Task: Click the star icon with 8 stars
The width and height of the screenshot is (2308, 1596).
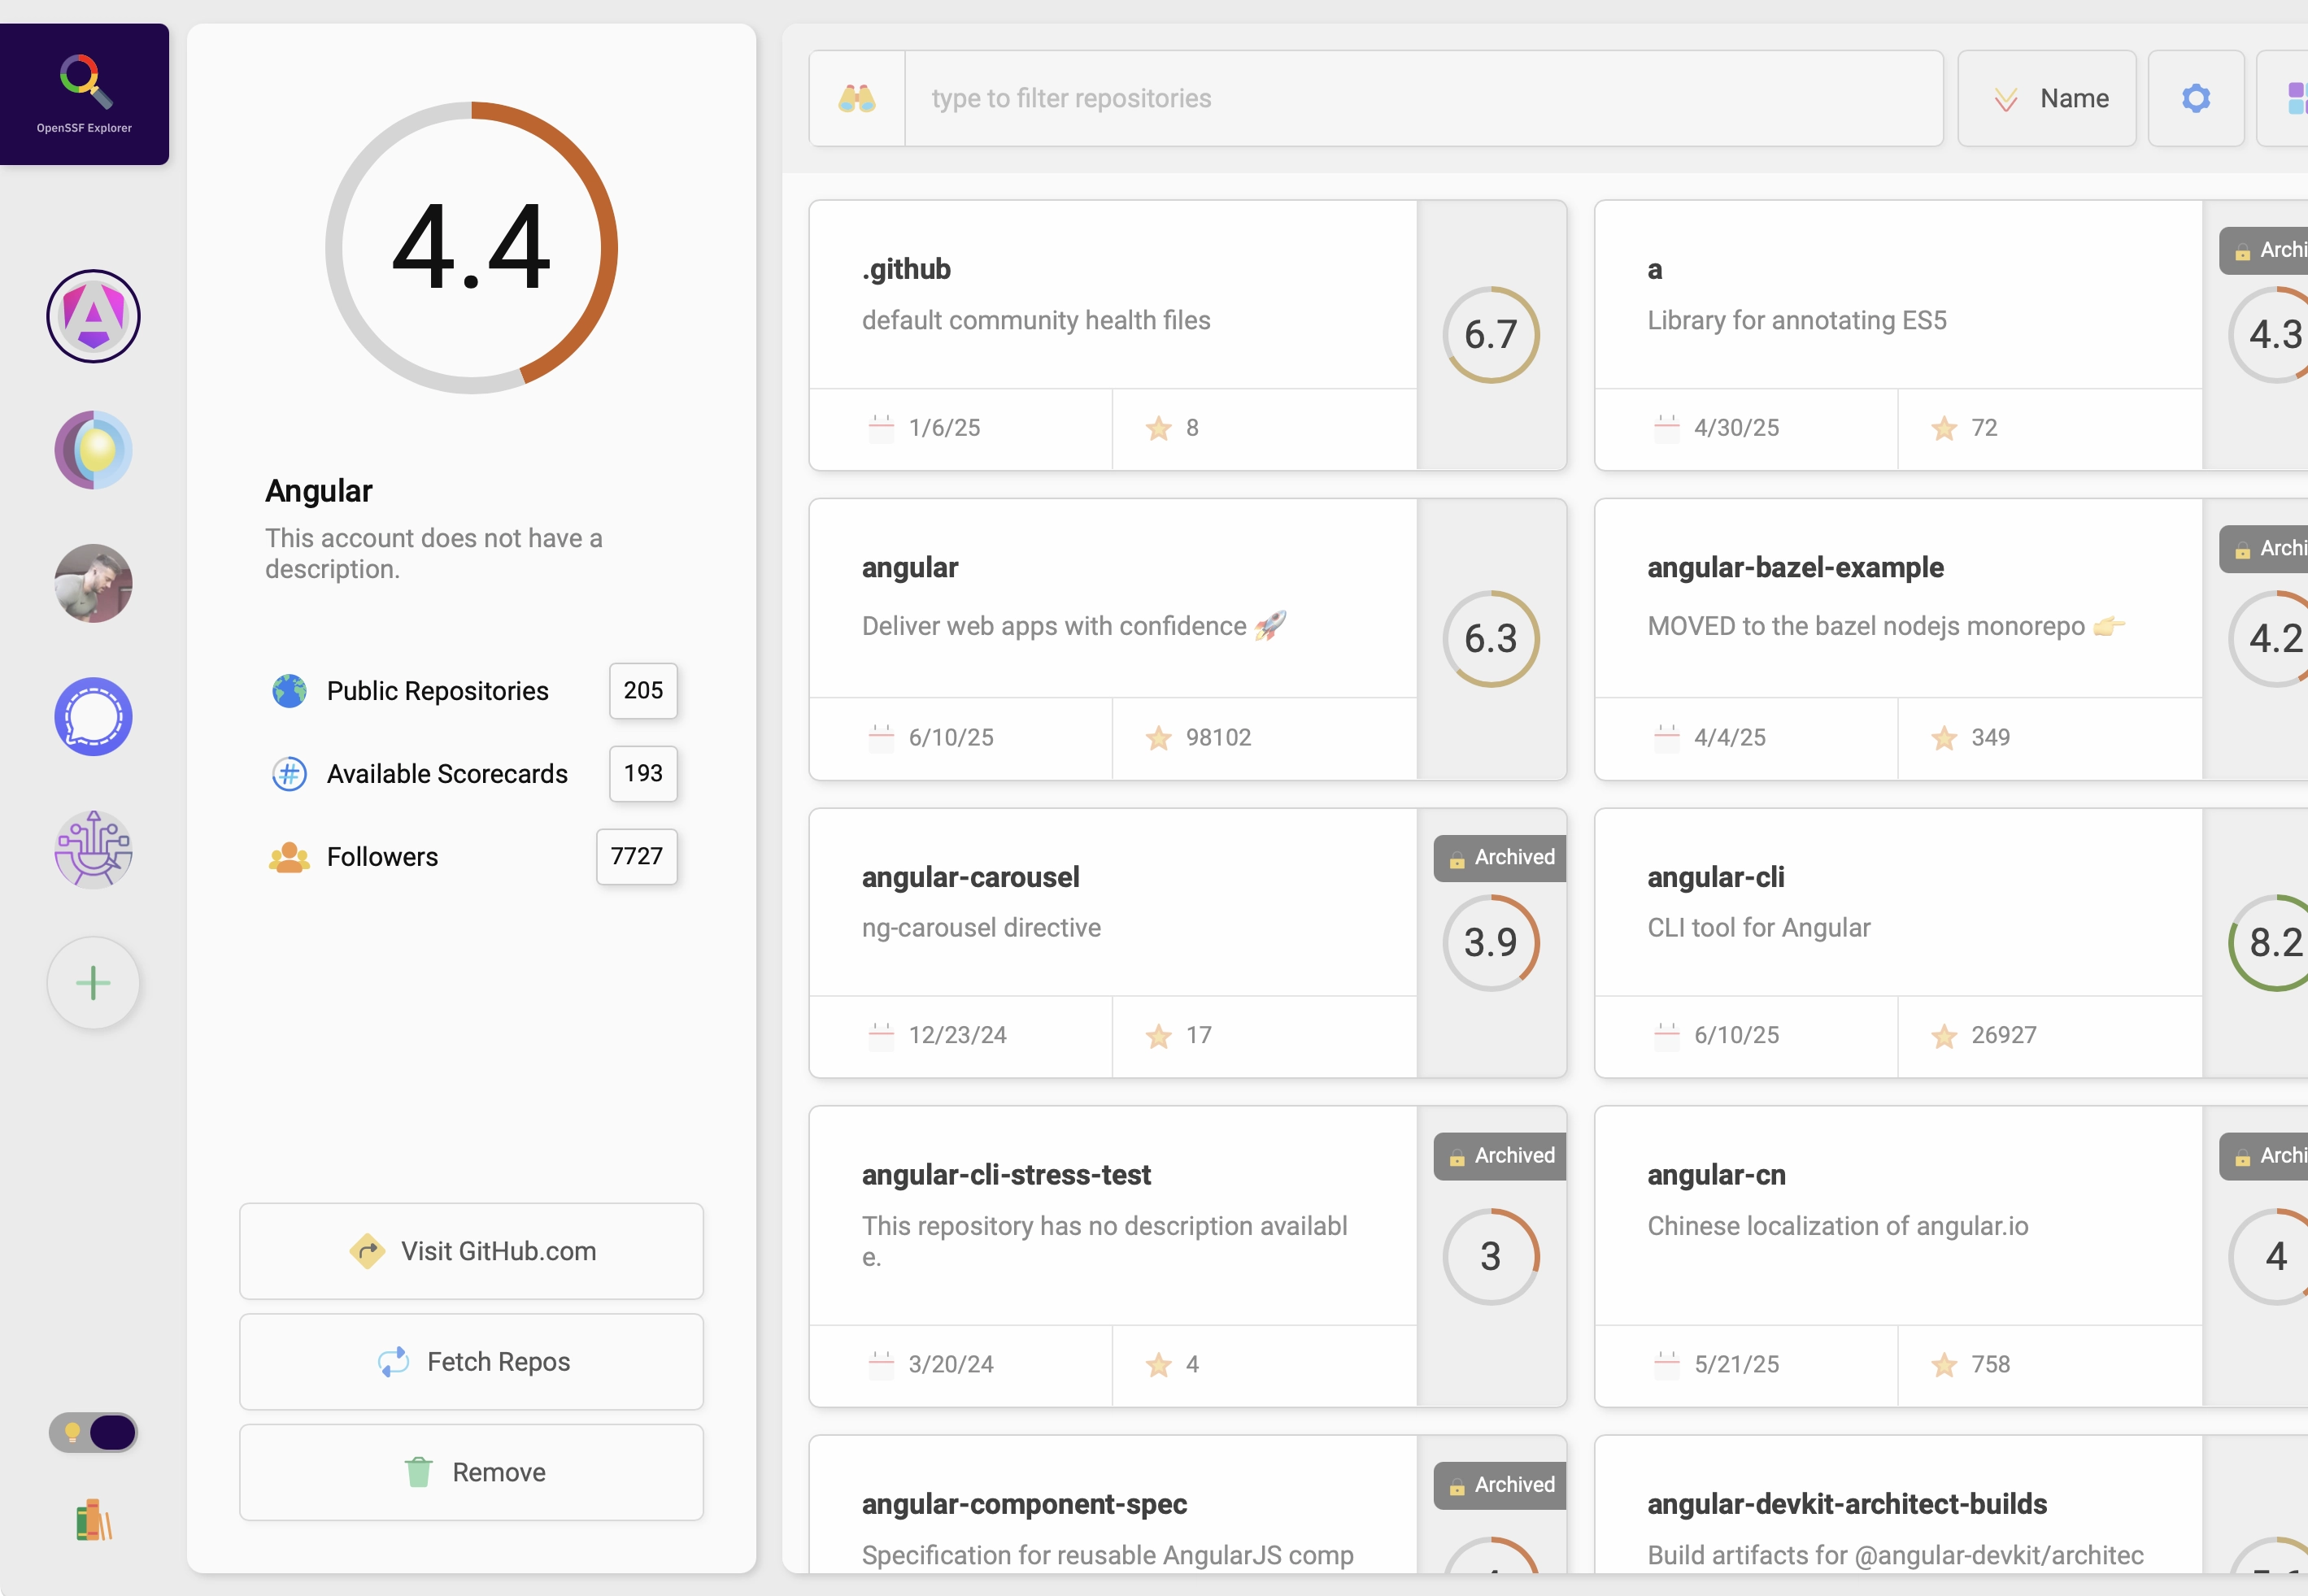Action: [x=1159, y=428]
